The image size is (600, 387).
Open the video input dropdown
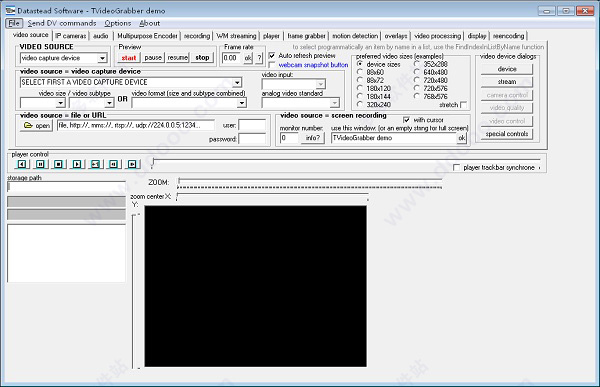(x=321, y=84)
